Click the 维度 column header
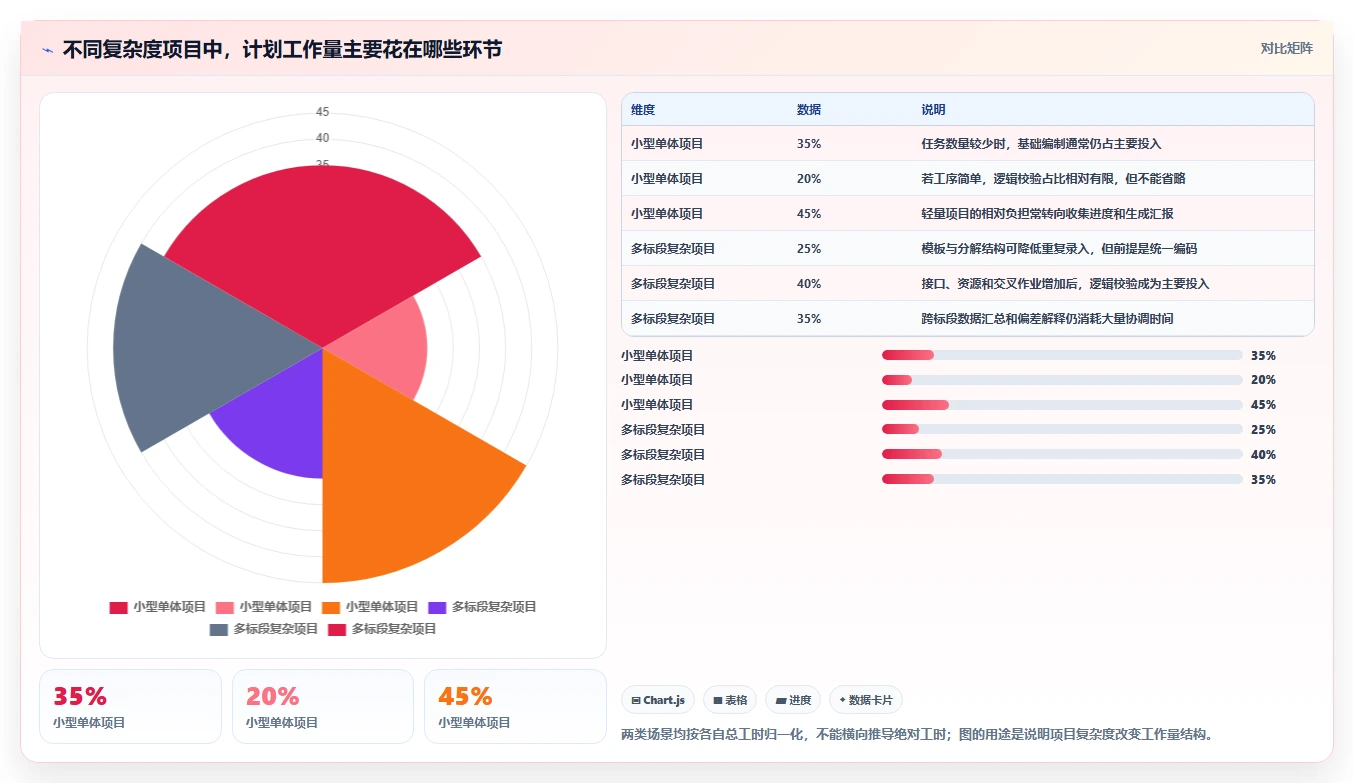 pyautogui.click(x=643, y=110)
